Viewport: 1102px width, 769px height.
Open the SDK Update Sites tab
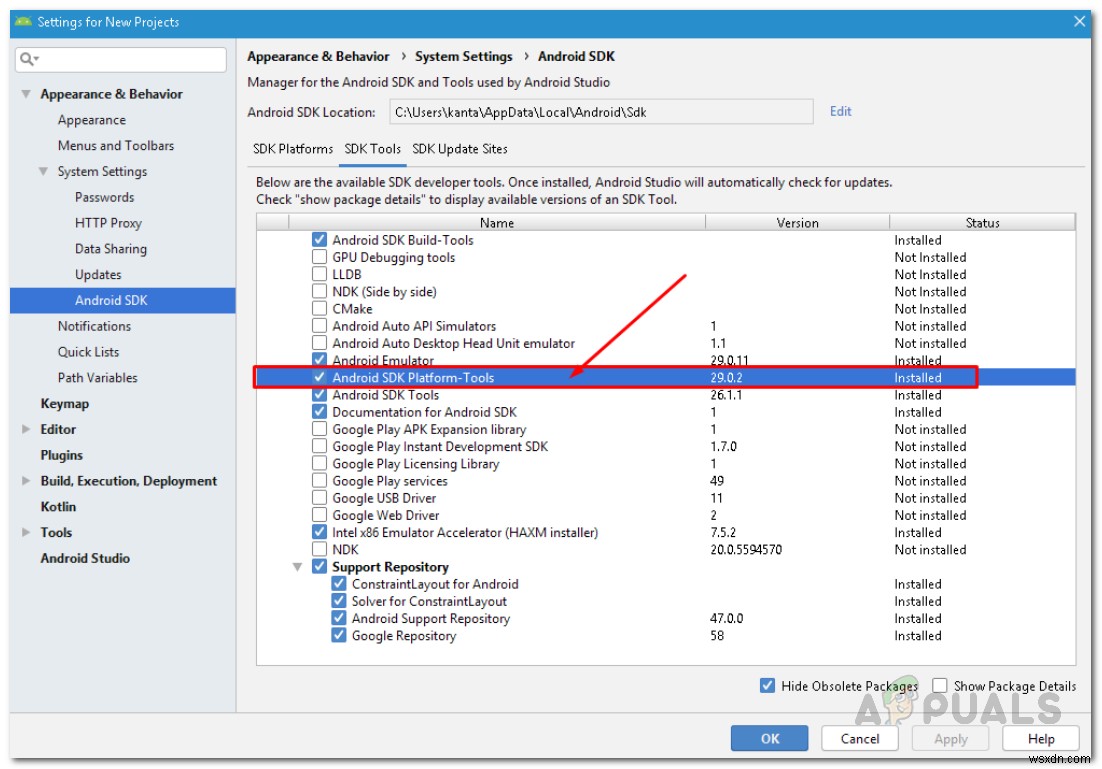click(459, 148)
